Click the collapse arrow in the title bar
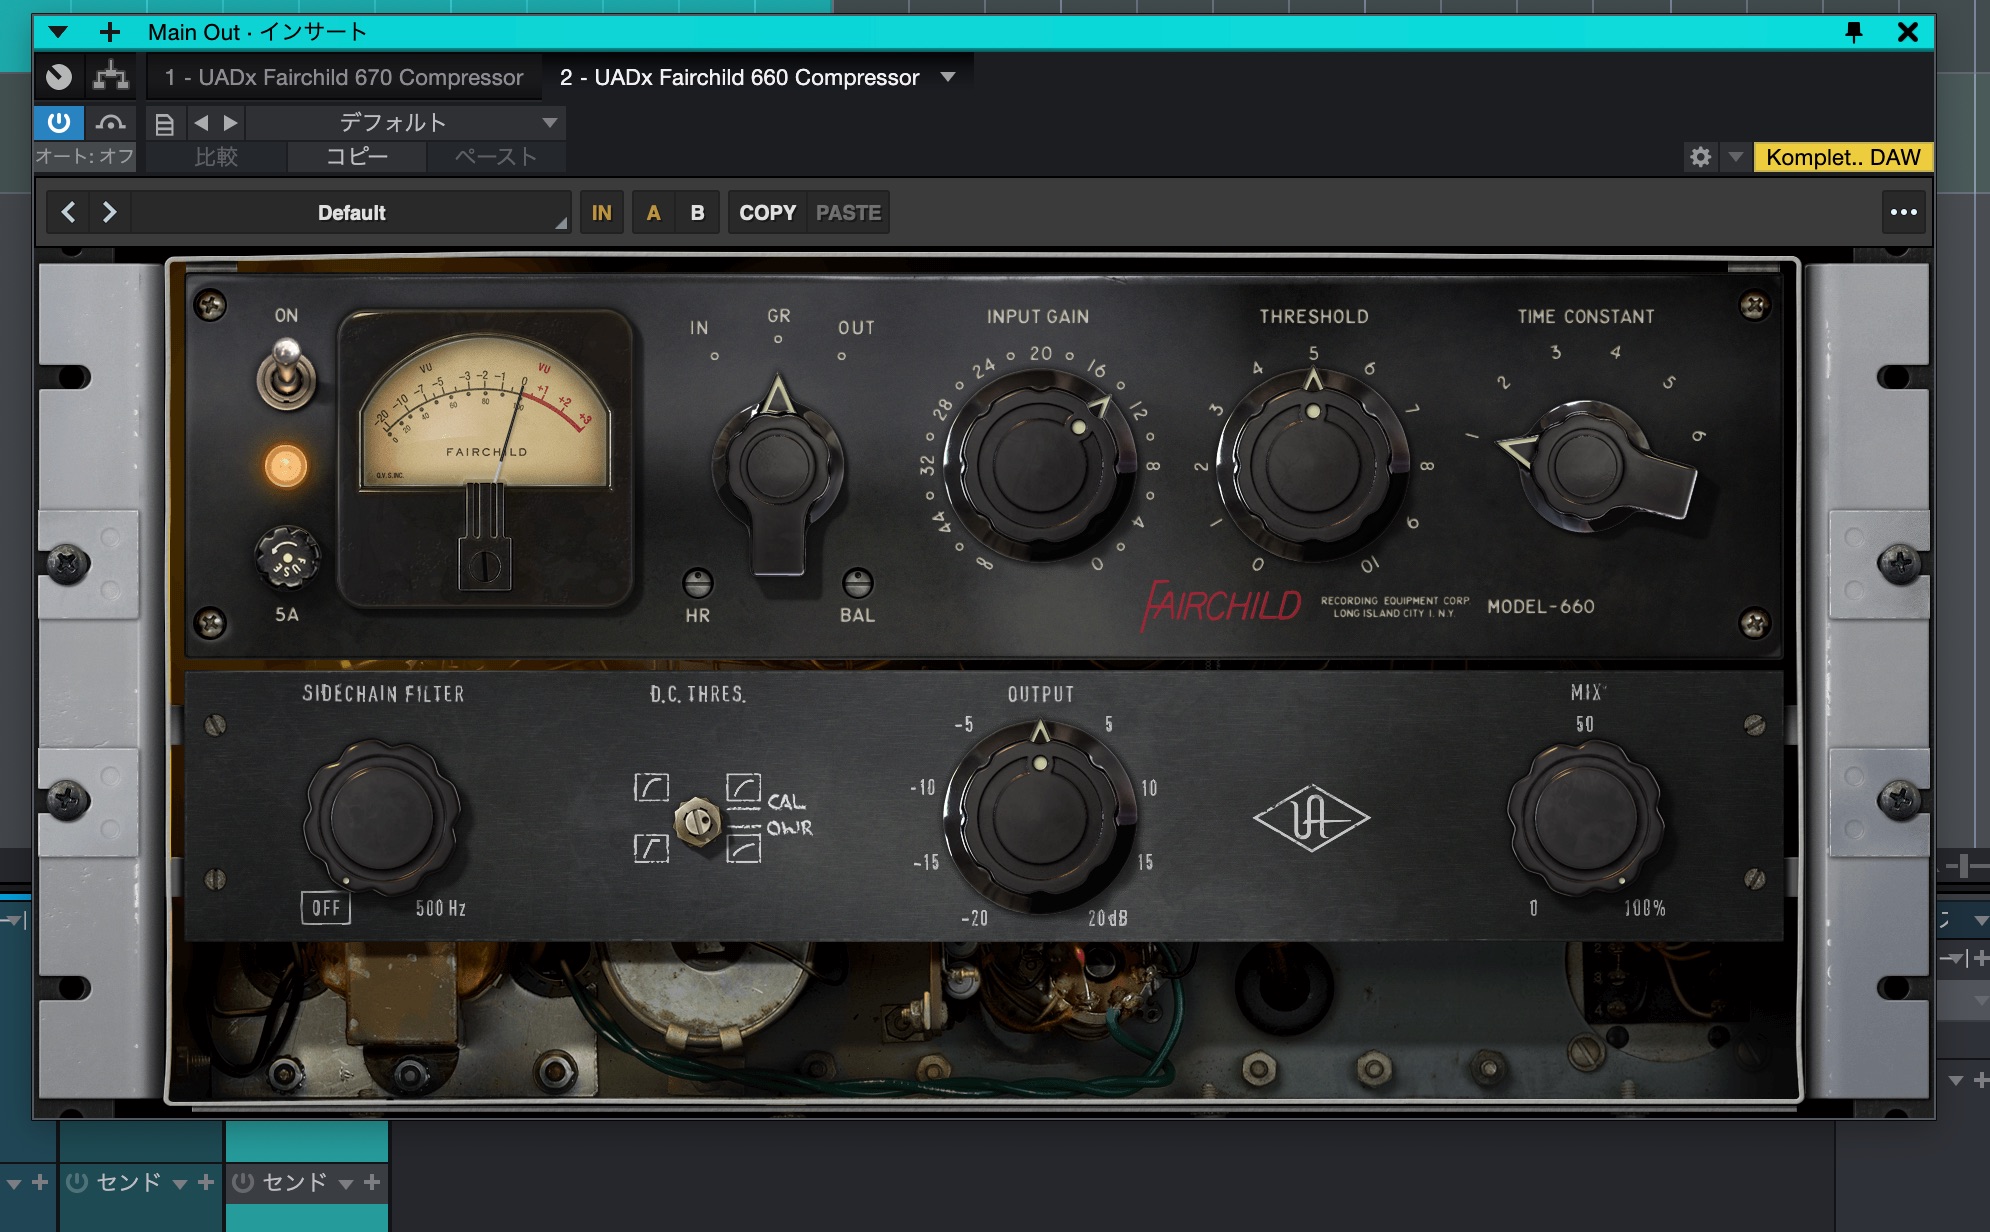This screenshot has height=1232, width=1990. tap(58, 32)
